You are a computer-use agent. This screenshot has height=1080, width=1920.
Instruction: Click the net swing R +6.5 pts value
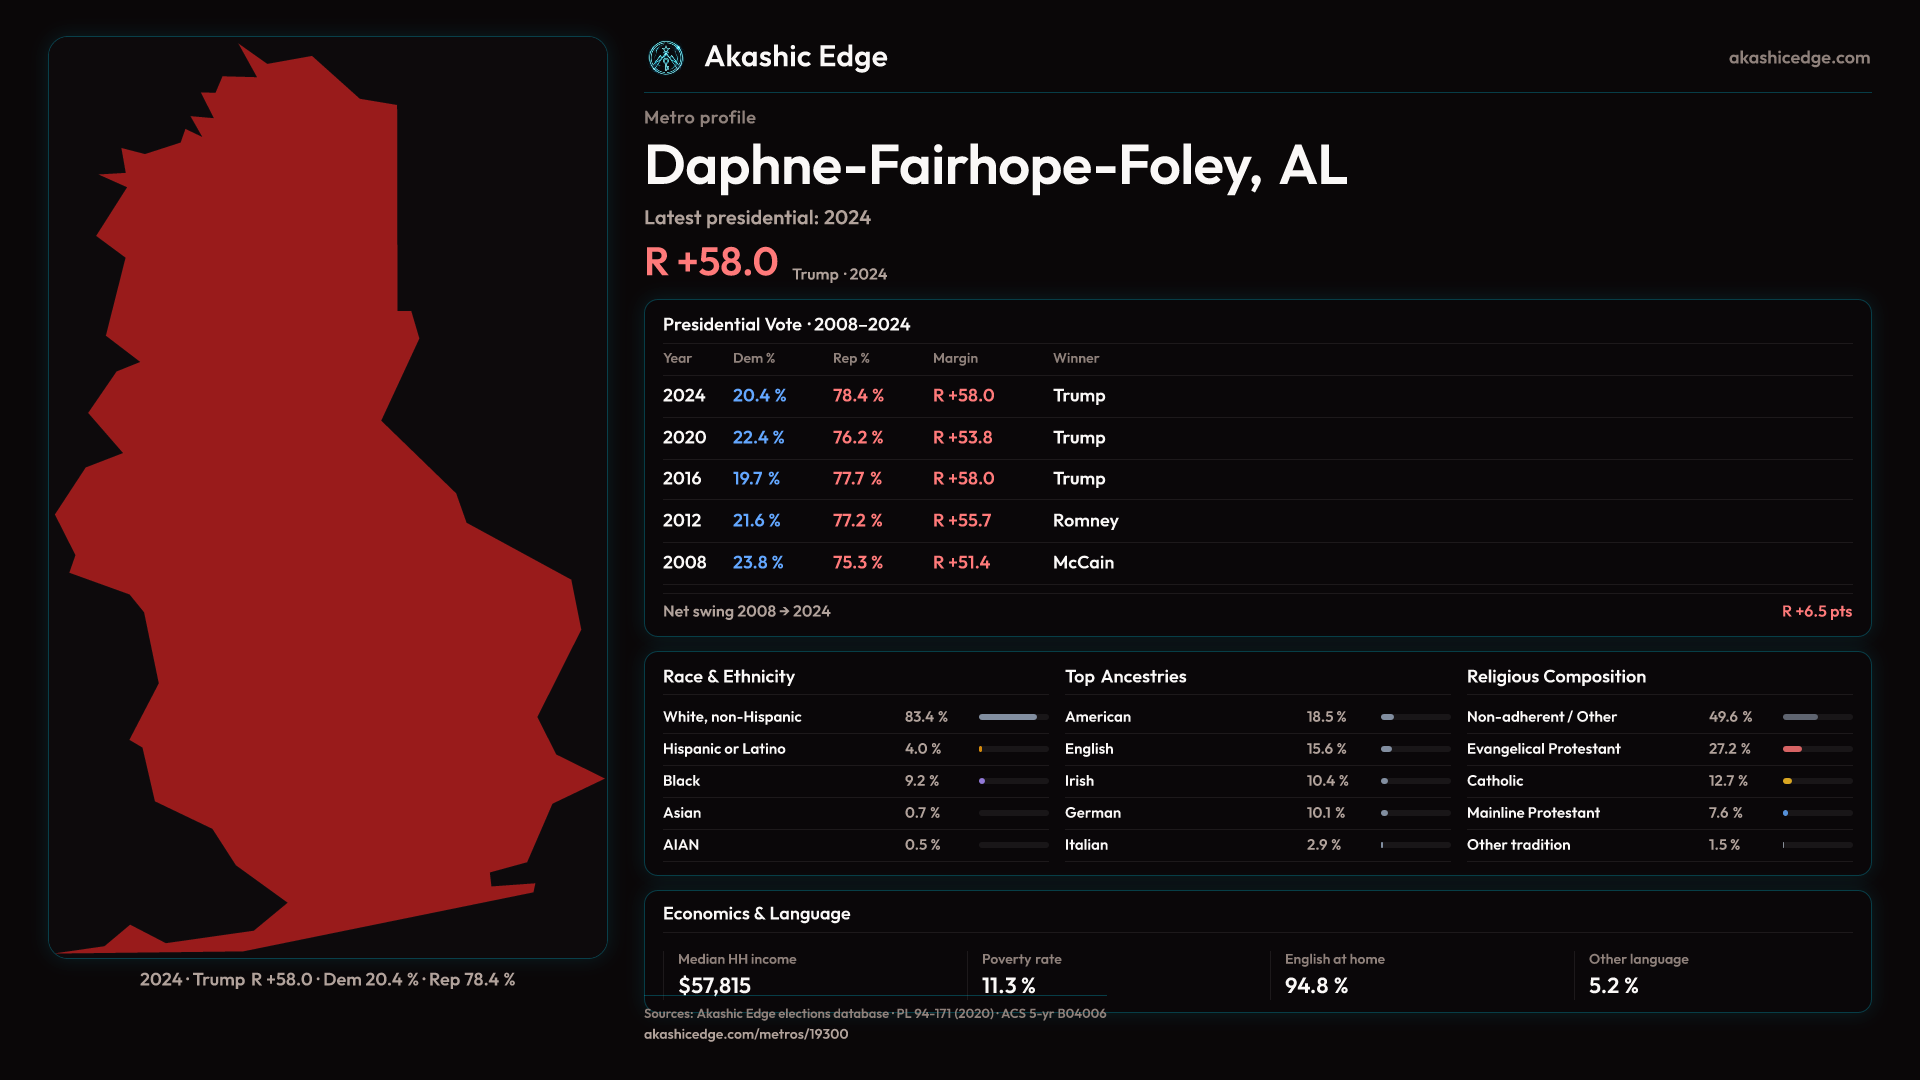click(1816, 611)
